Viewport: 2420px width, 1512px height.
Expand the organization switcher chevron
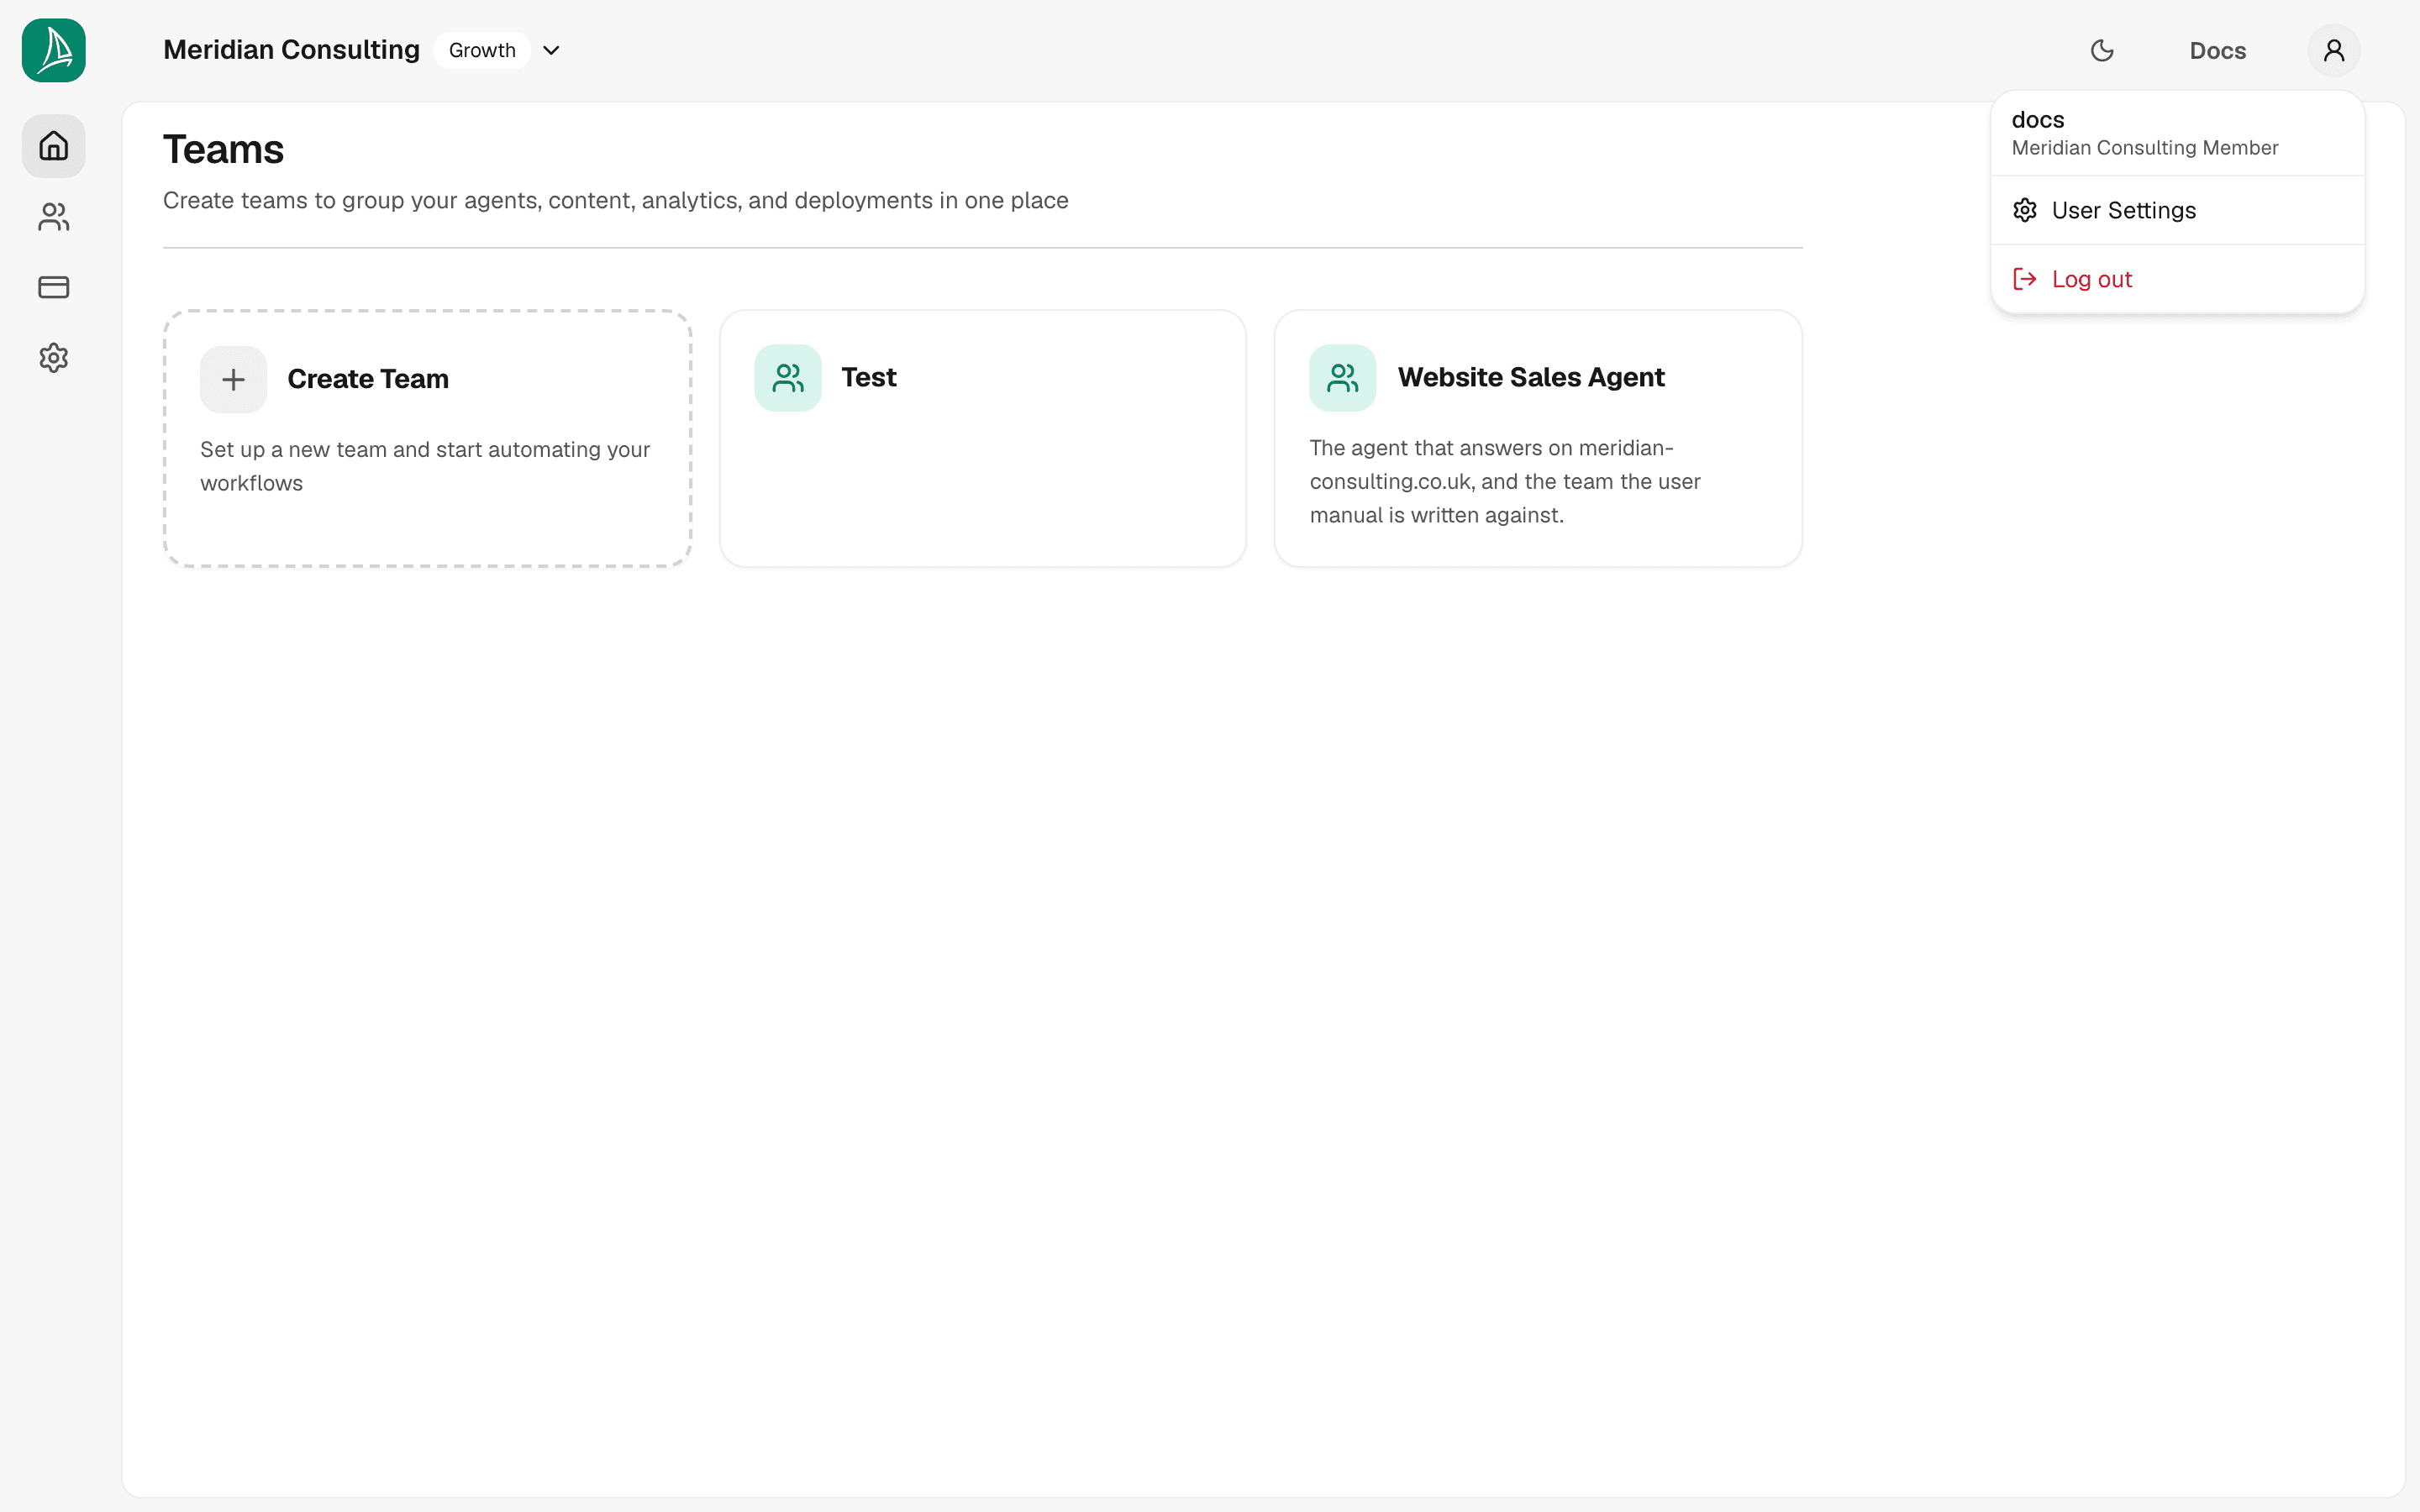click(551, 50)
